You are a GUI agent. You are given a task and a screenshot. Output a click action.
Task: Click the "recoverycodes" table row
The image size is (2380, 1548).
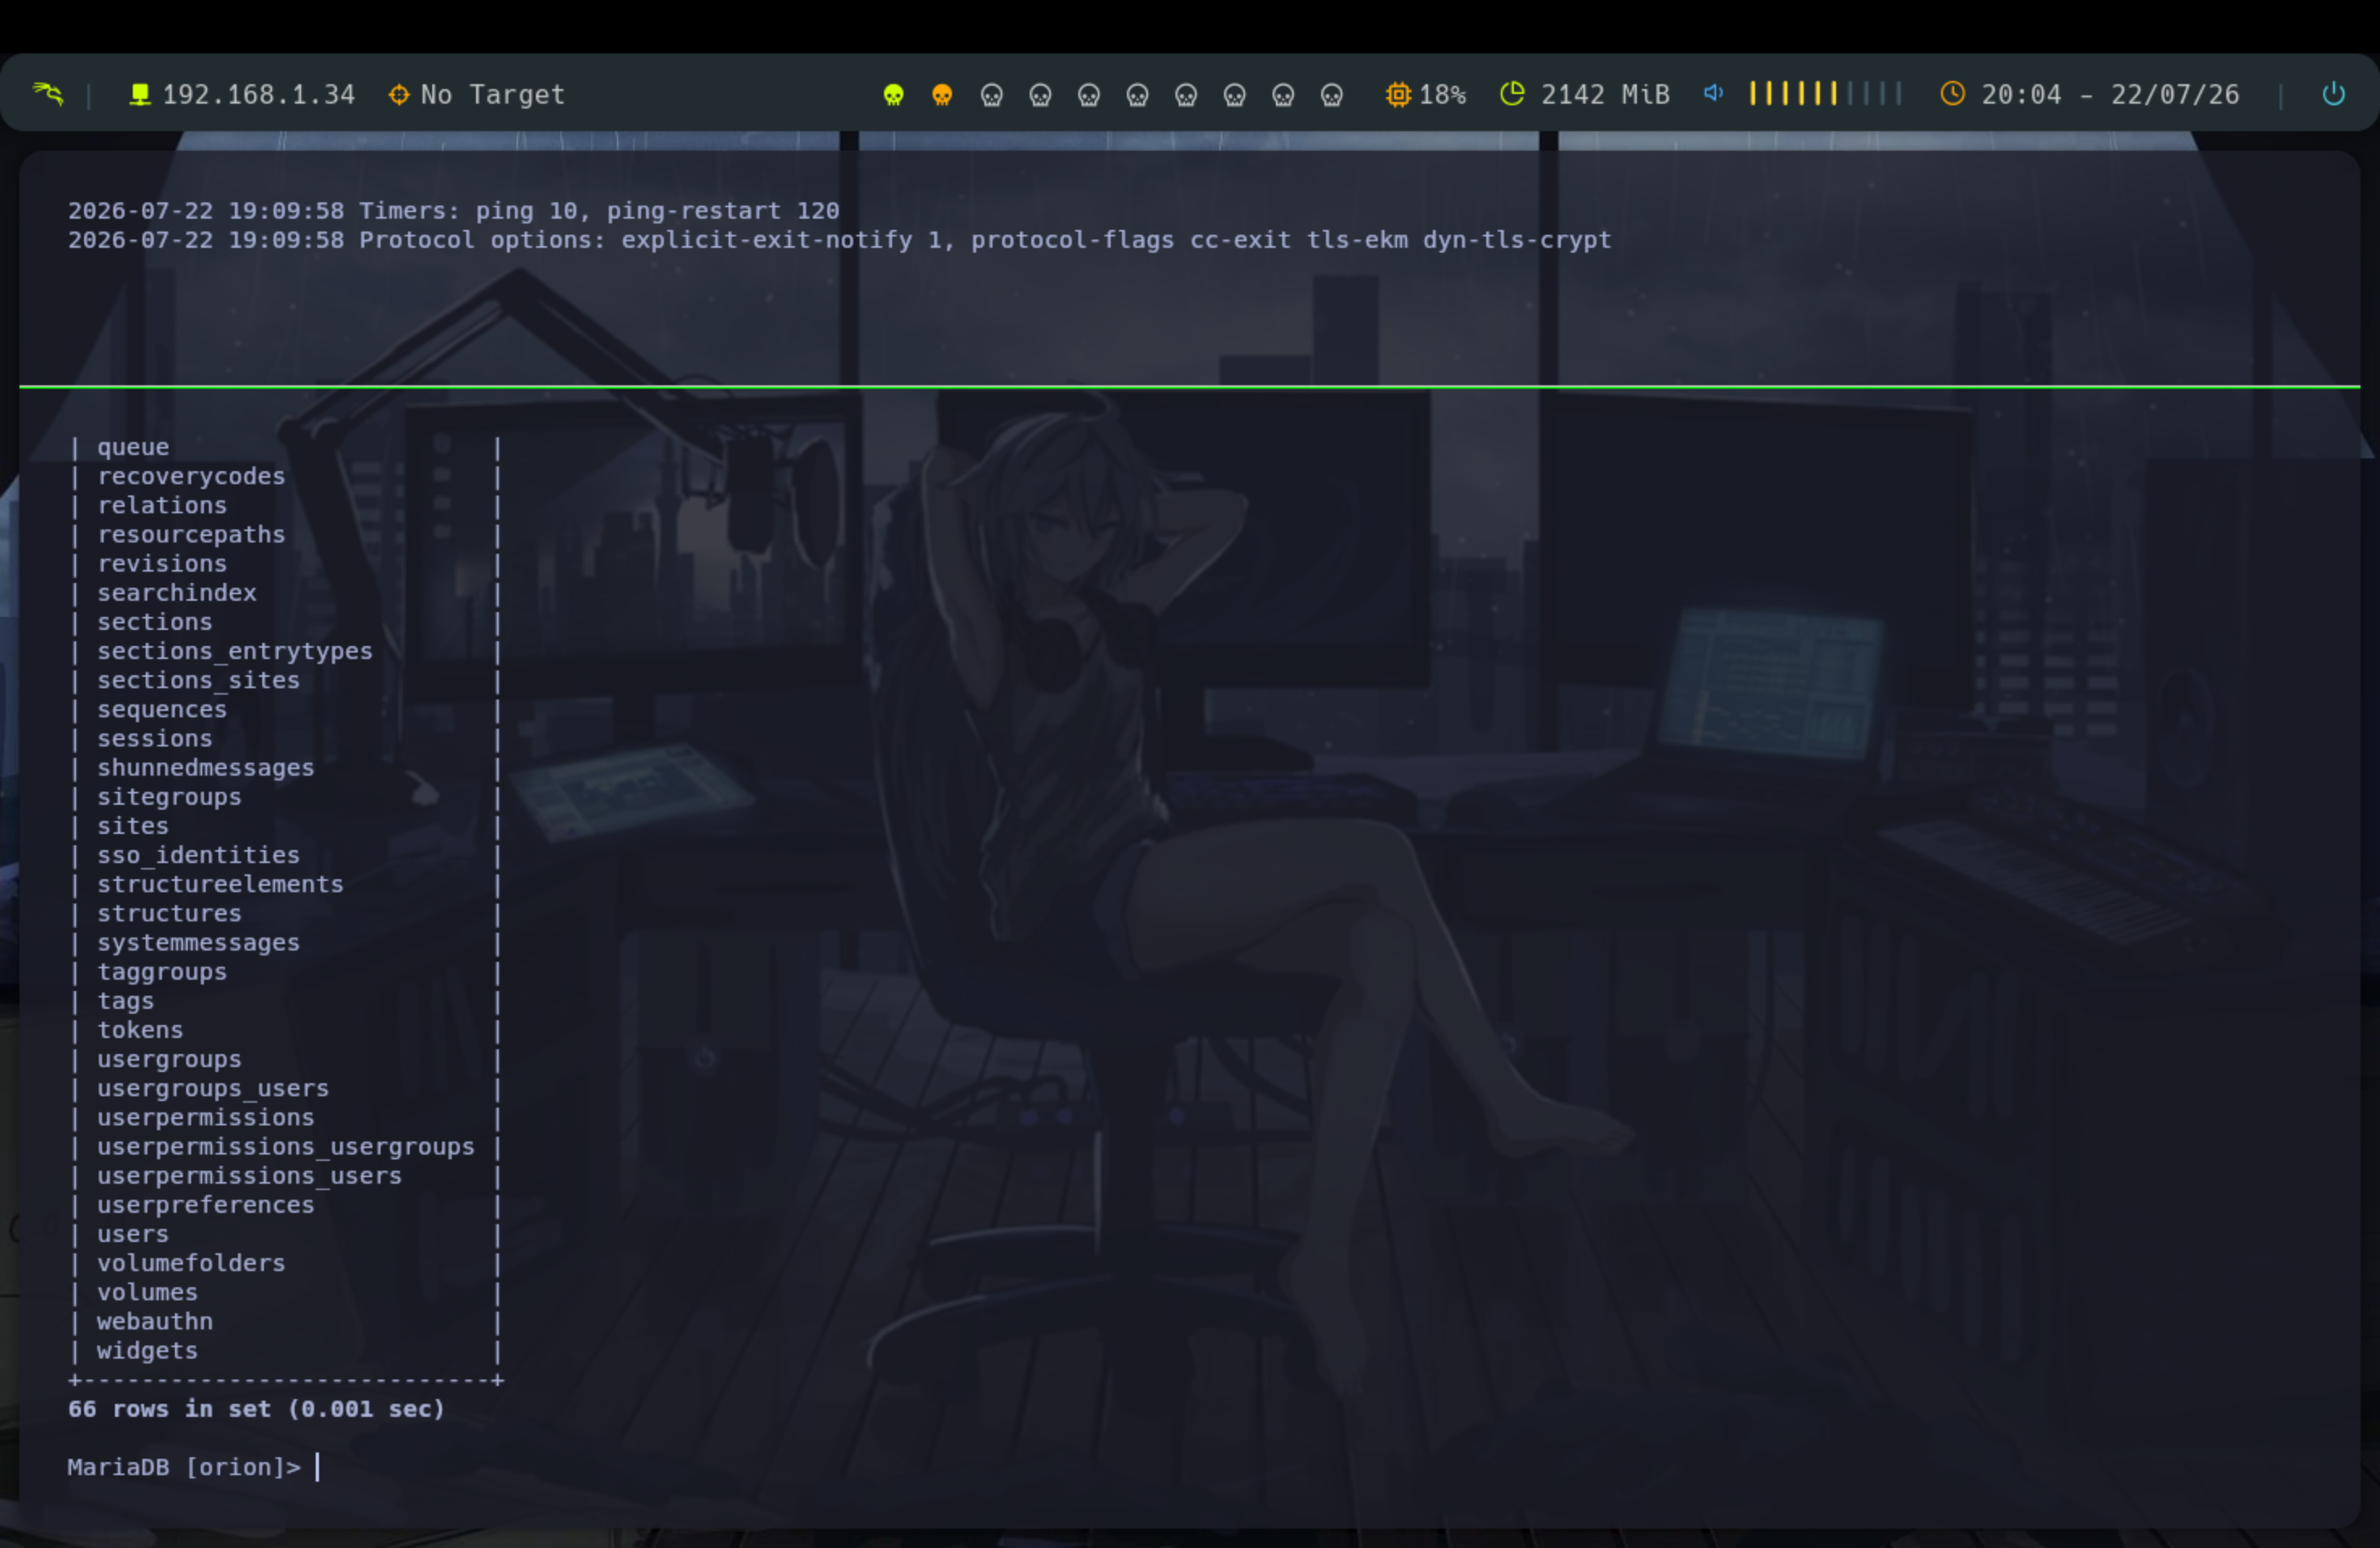[286, 476]
